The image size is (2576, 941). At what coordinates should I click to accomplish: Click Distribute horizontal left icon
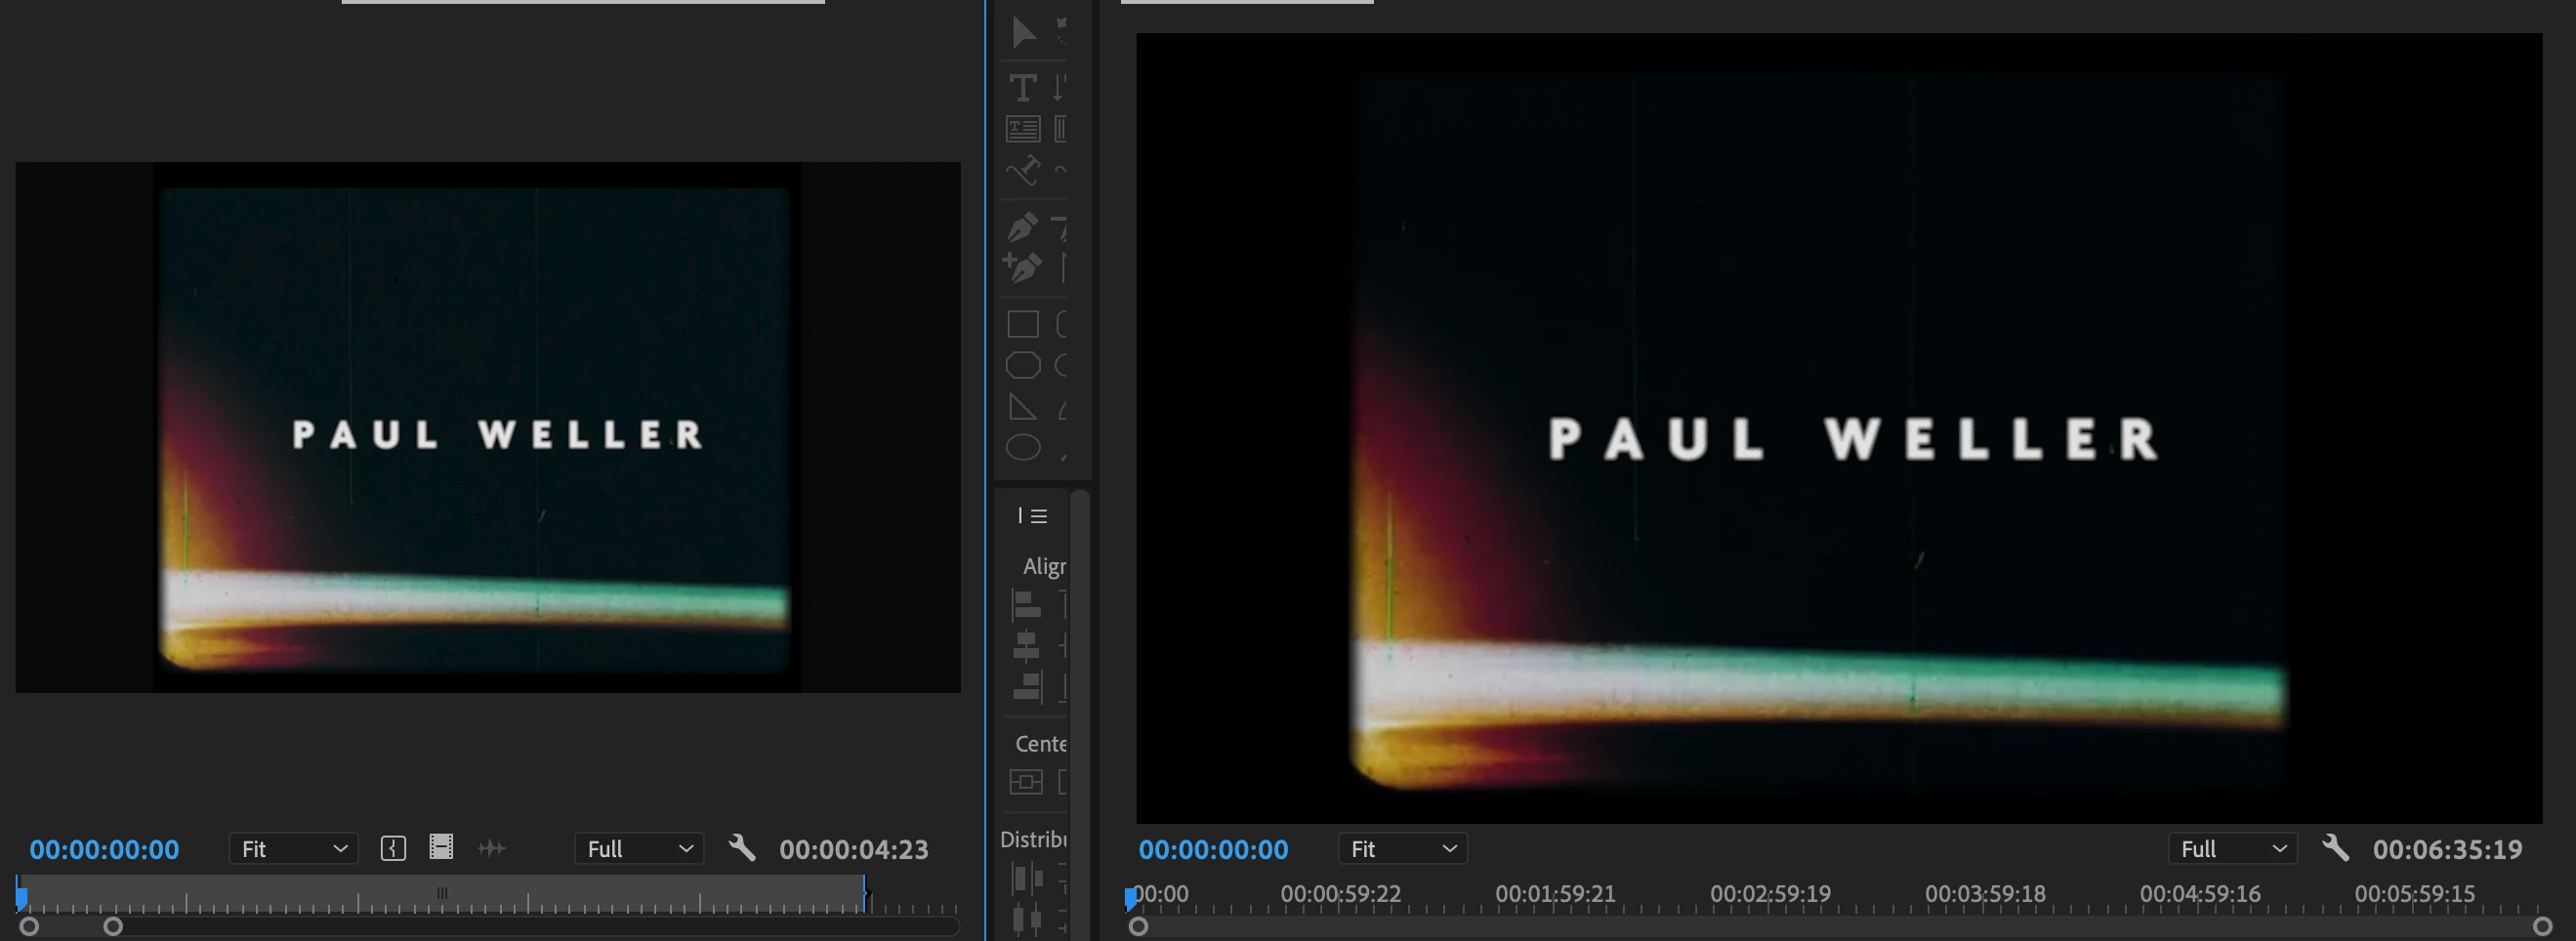tap(1026, 879)
